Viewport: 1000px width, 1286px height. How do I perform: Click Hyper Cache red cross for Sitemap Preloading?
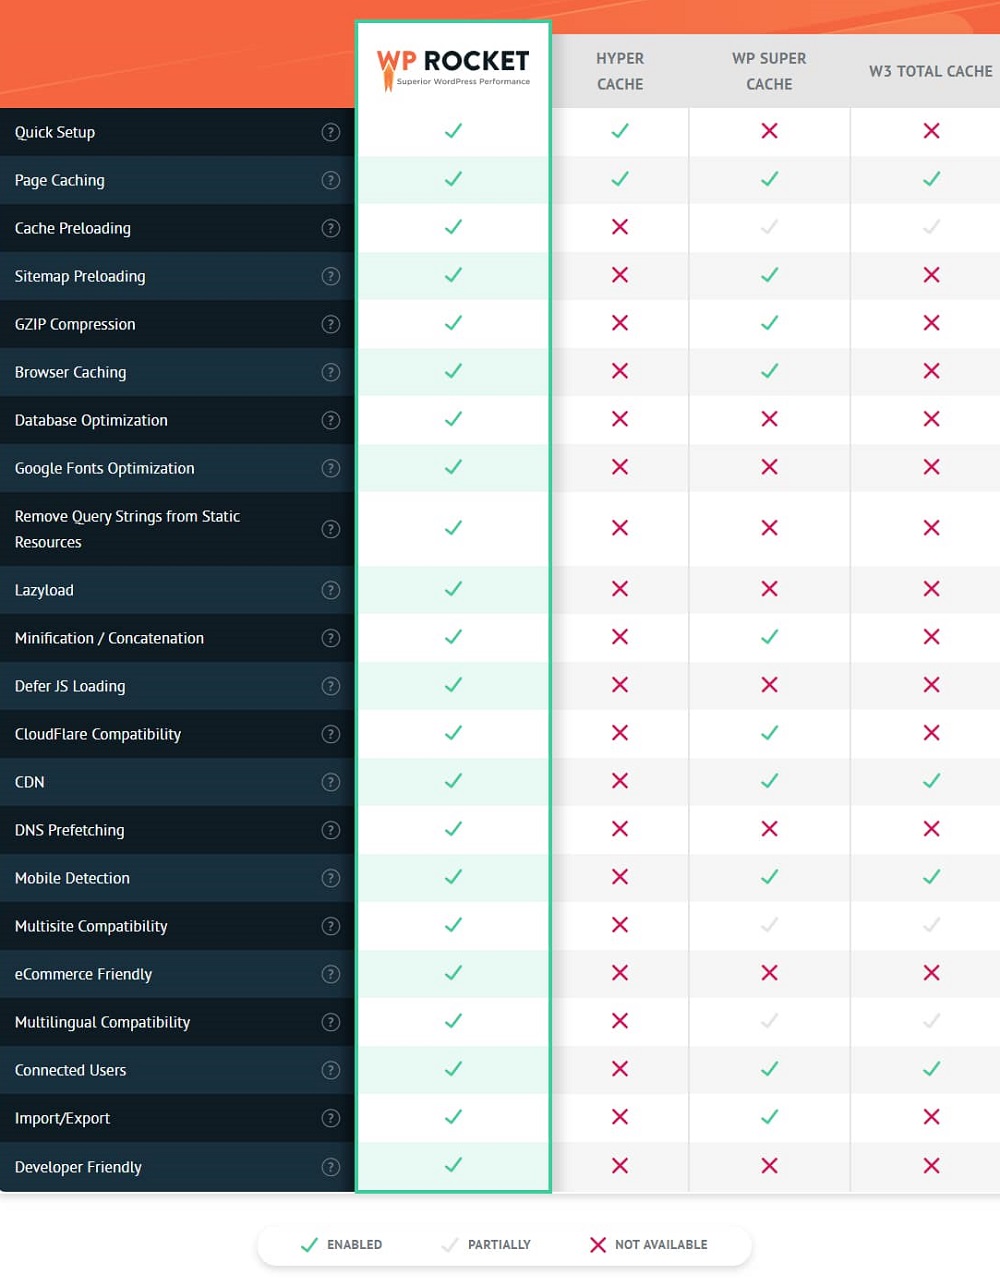click(620, 275)
